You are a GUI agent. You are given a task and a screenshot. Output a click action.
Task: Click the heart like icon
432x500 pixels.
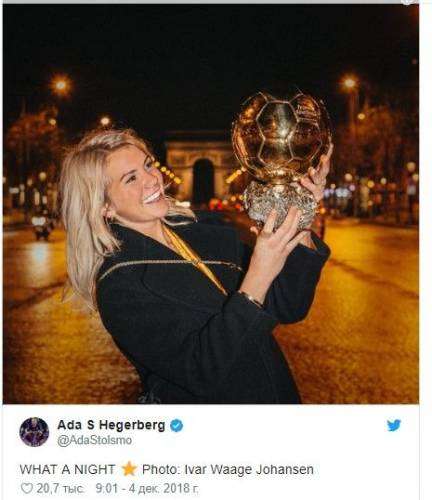click(27, 489)
